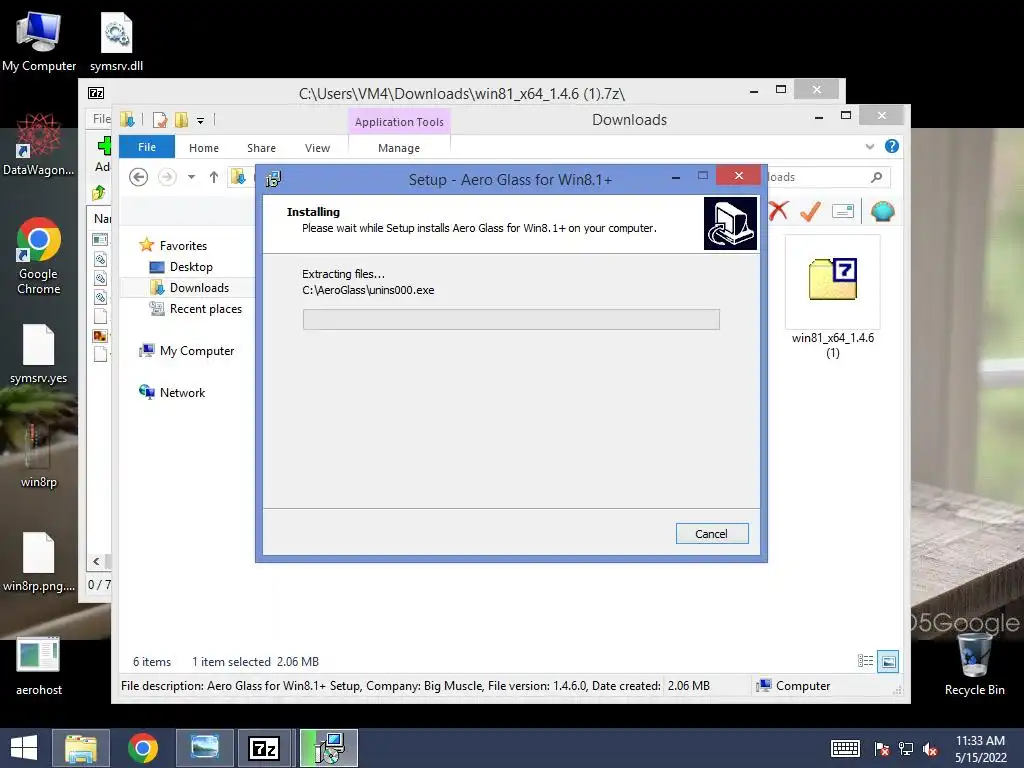Click the 7-Zip scroll left arrow
The height and width of the screenshot is (768, 1024).
pos(97,561)
